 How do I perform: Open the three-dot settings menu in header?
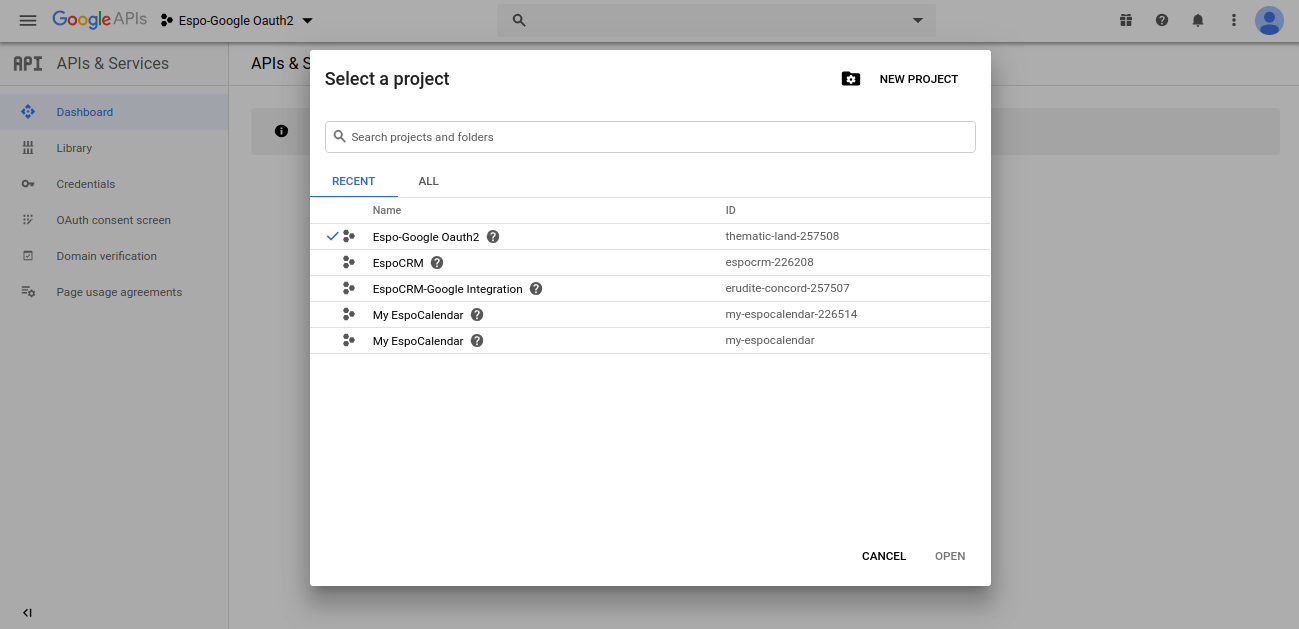pos(1234,20)
